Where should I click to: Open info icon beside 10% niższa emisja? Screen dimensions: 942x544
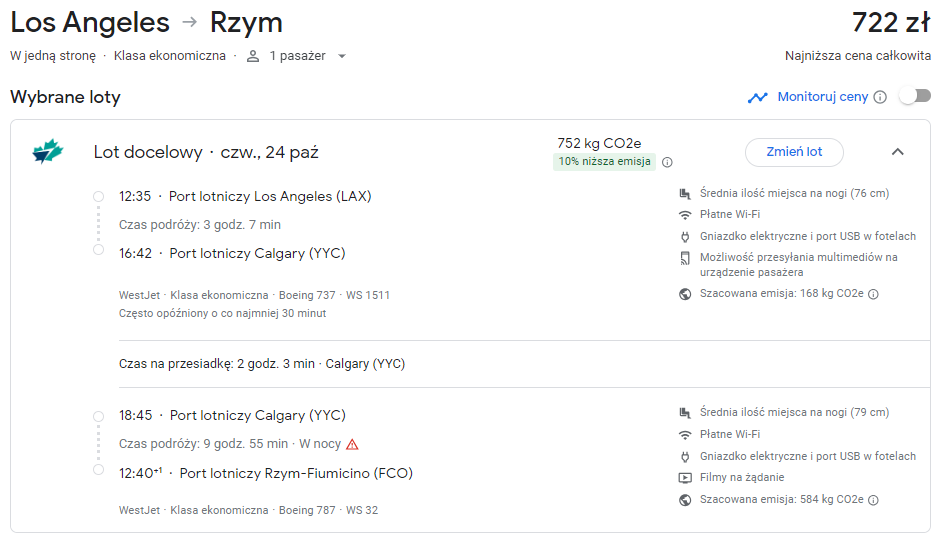(667, 162)
